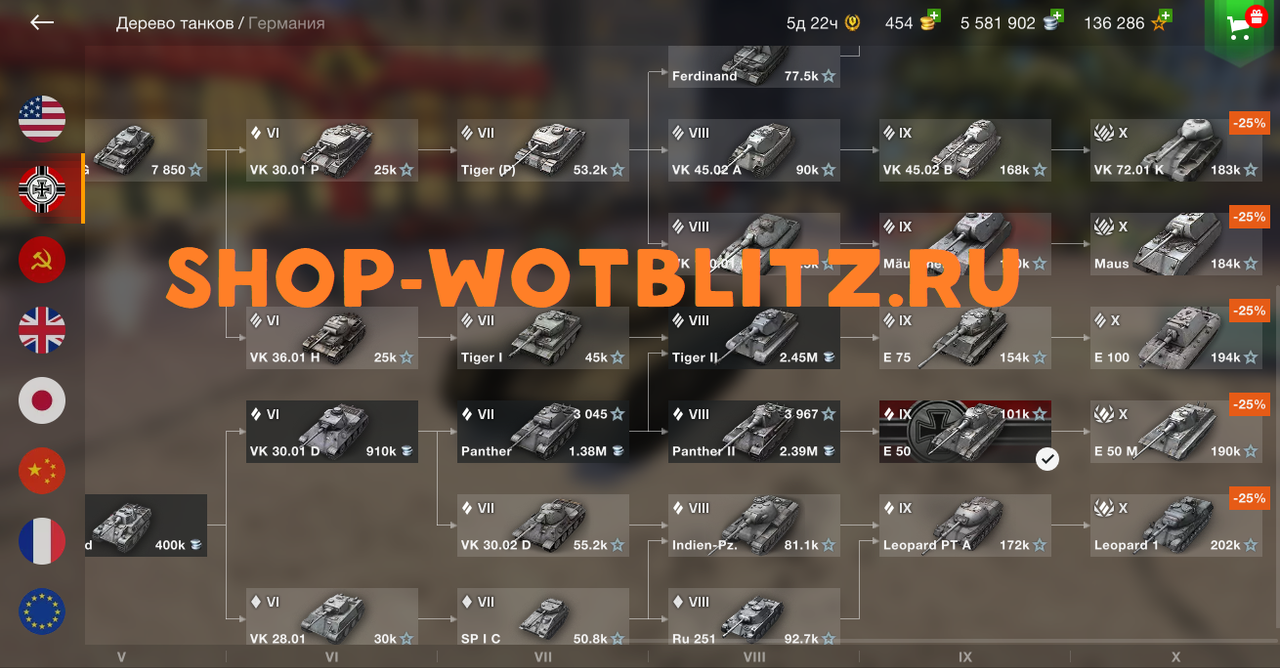The width and height of the screenshot is (1280, 668).
Task: Open the Tiger II tank node
Action: point(754,338)
